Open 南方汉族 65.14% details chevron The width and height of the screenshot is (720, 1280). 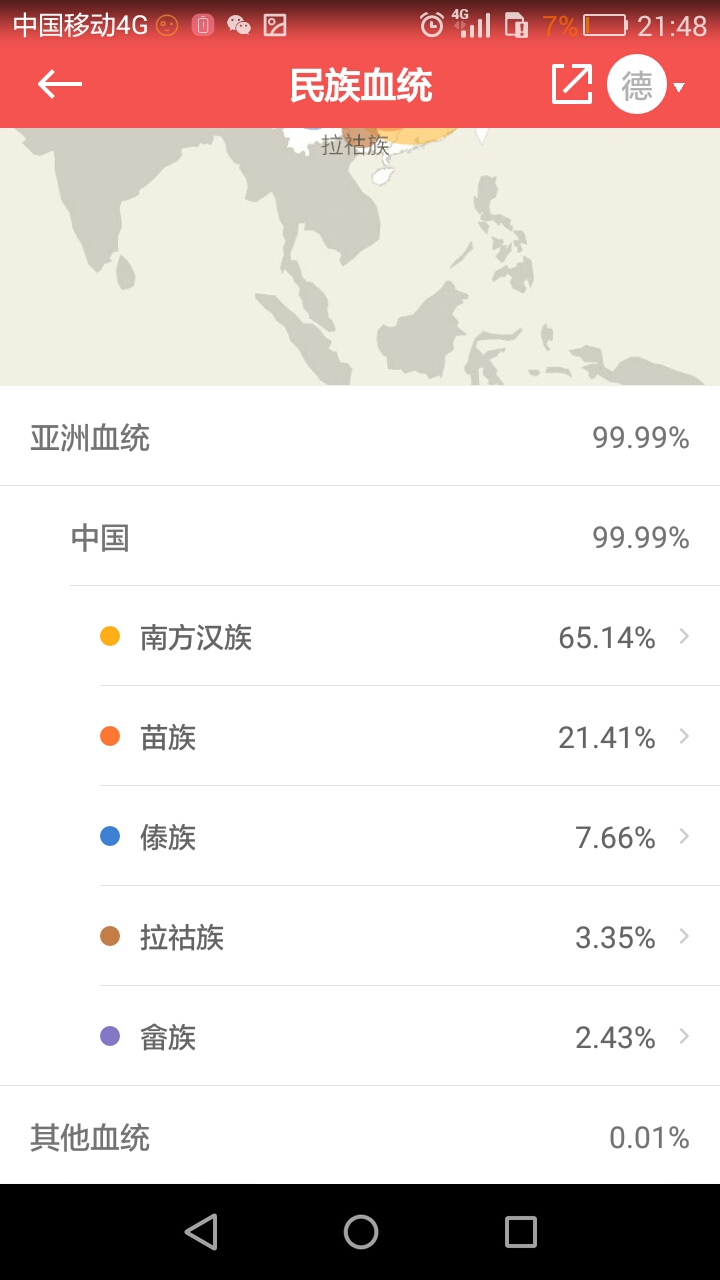[684, 636]
